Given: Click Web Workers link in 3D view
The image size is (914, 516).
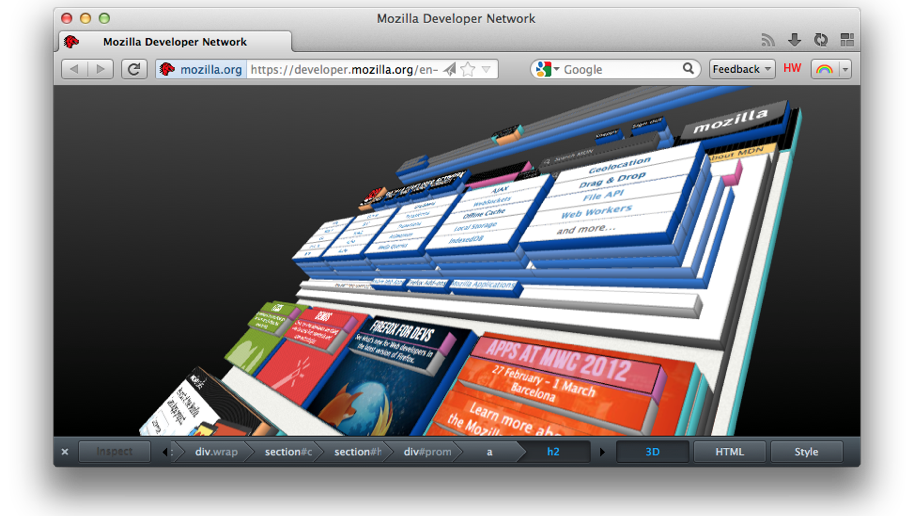Looking at the screenshot, I should tap(596, 212).
